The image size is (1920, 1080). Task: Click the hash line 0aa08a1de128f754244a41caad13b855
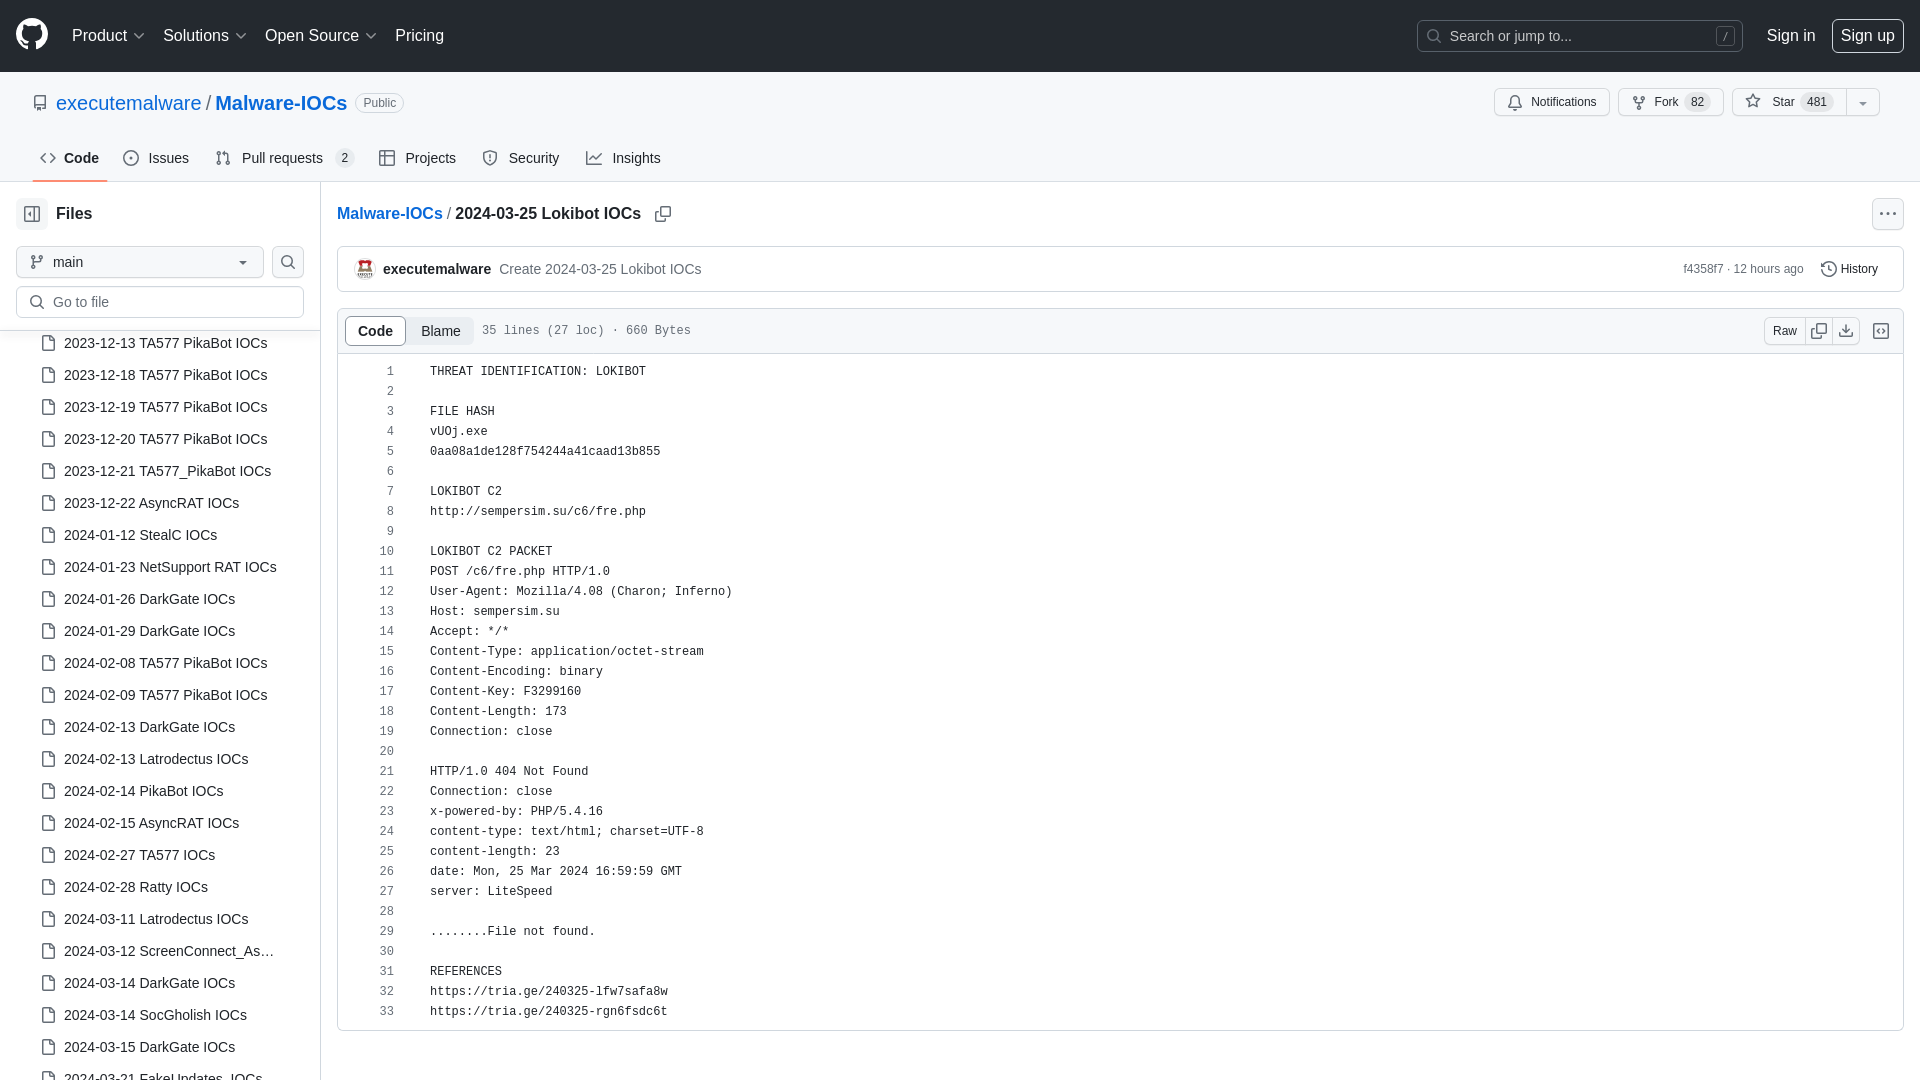tap(545, 452)
